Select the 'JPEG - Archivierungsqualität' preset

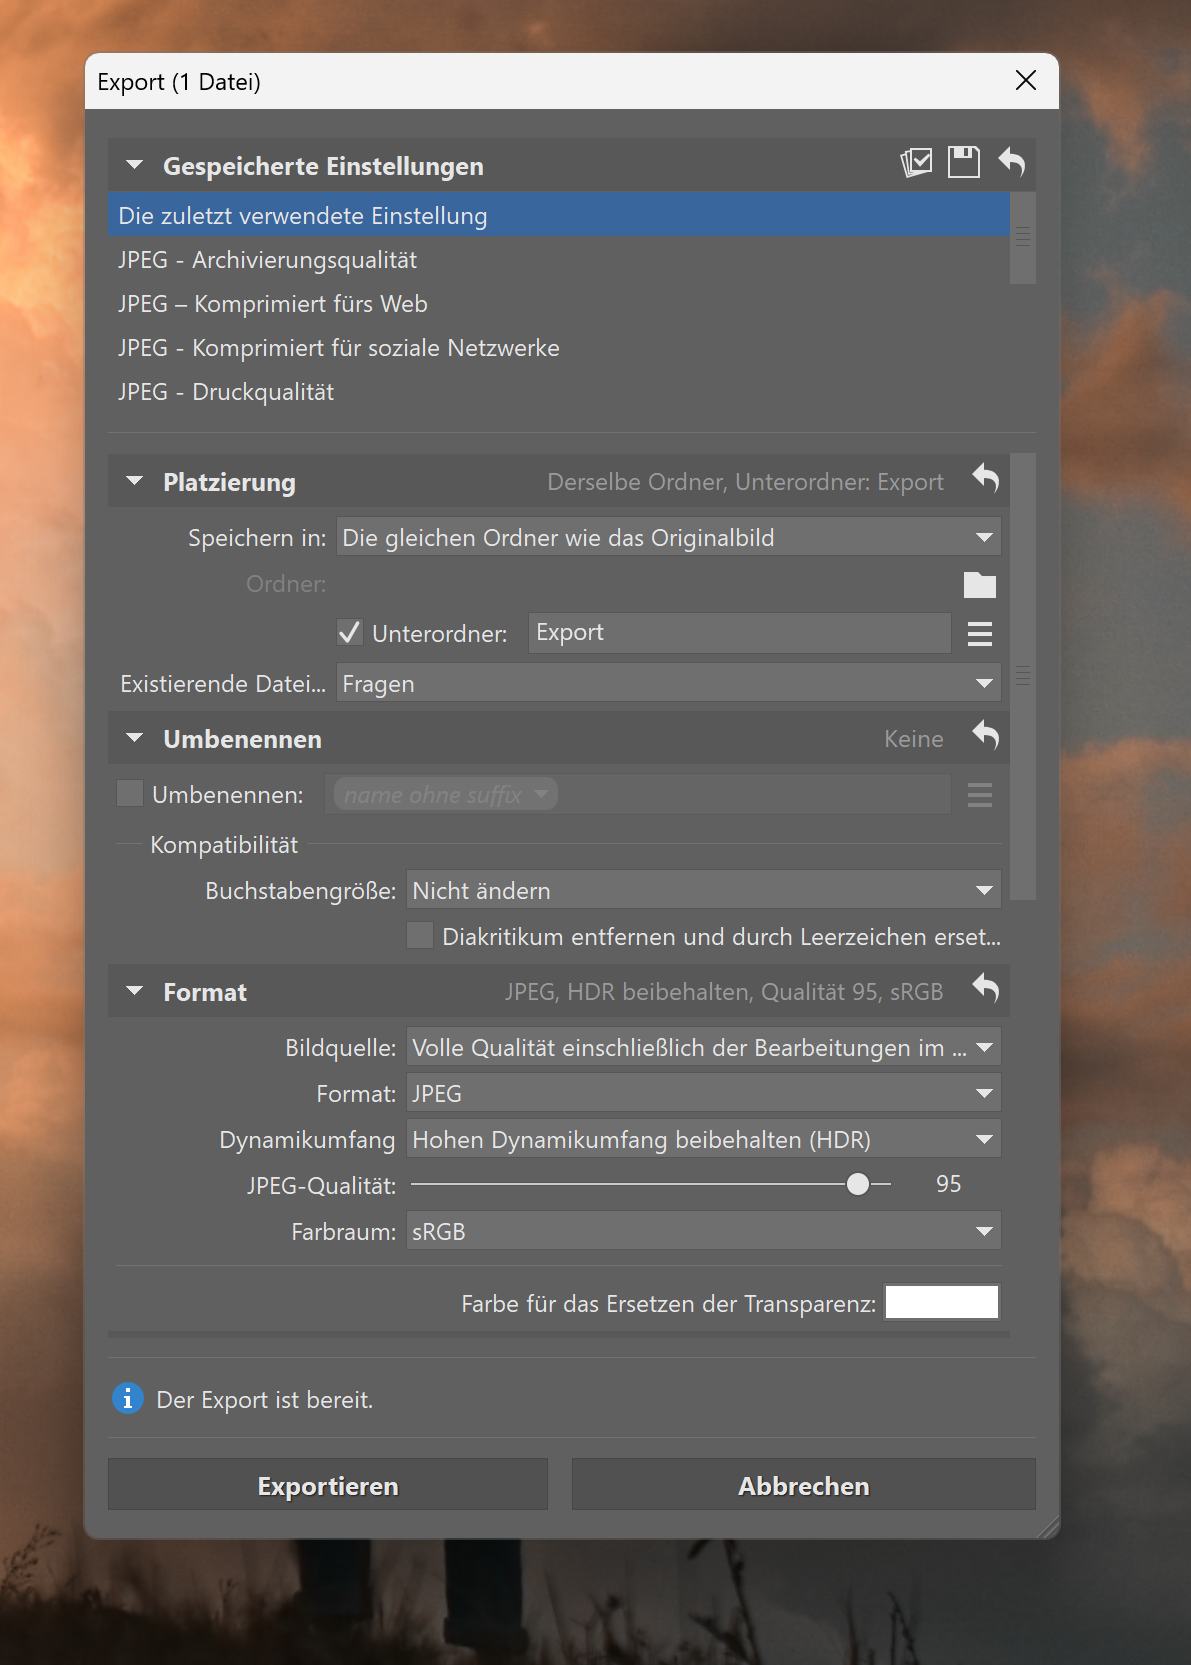pos(559,259)
